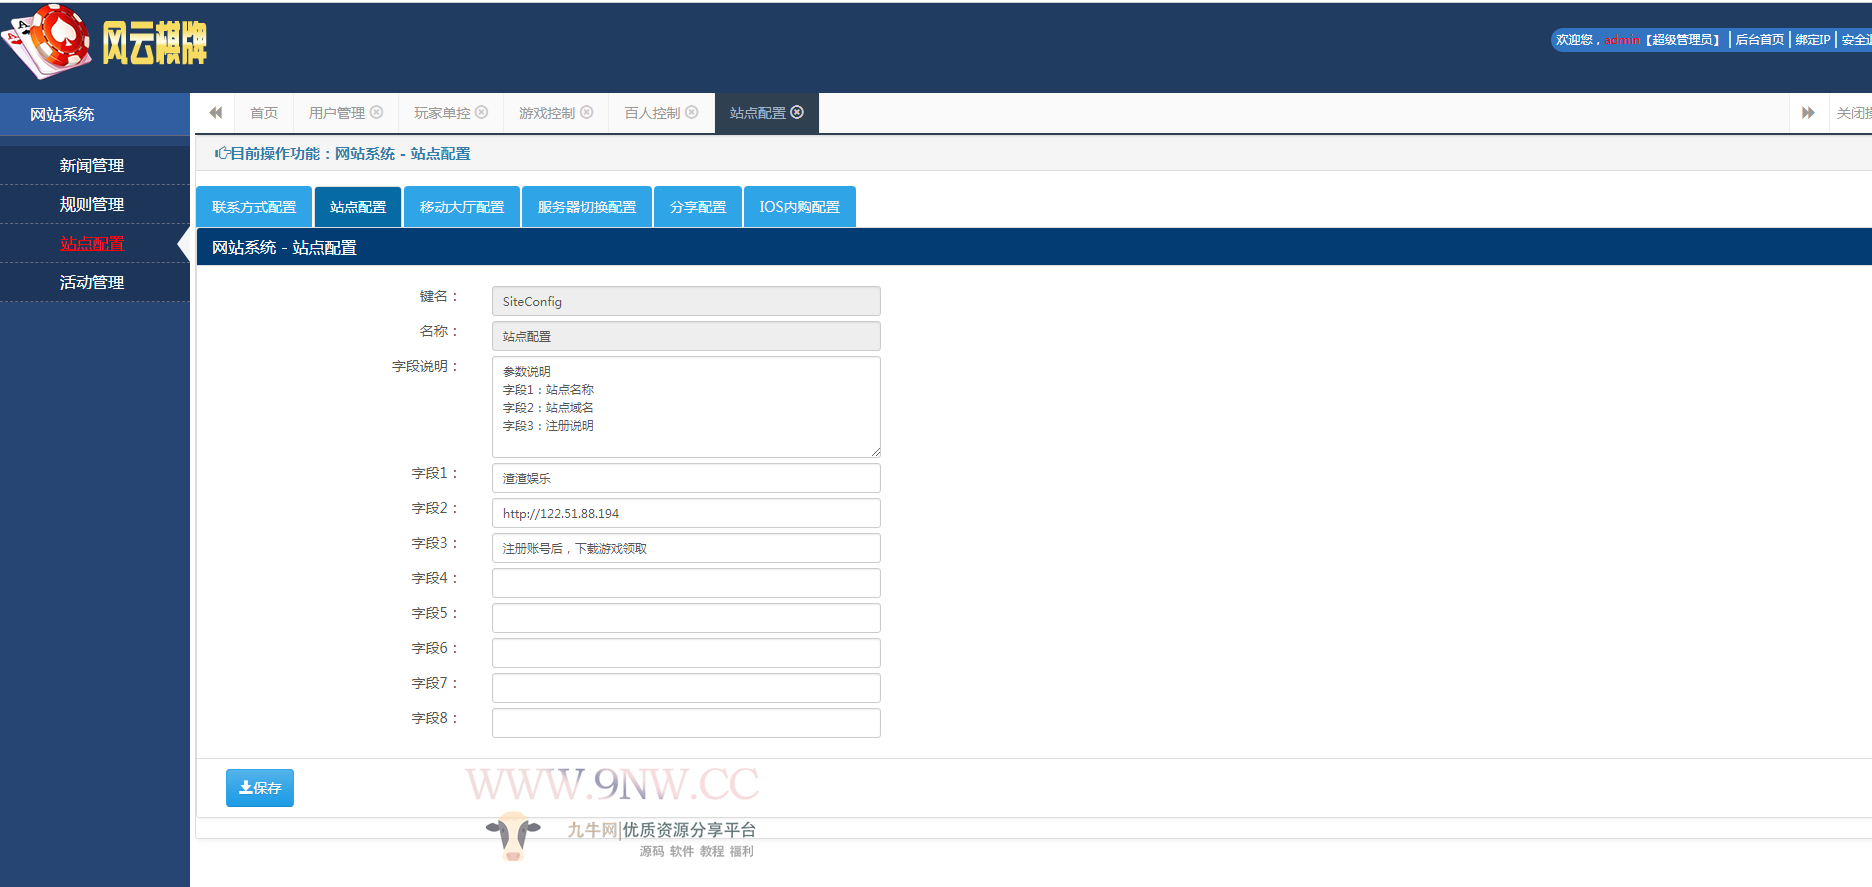Open the 首页 tab
This screenshot has width=1872, height=887.
264,113
